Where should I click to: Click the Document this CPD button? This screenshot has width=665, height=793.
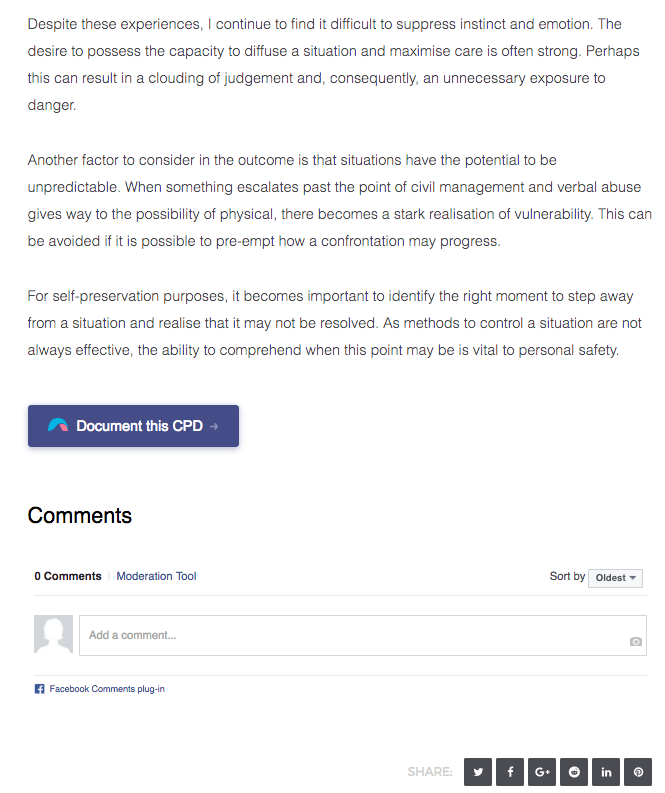134,426
